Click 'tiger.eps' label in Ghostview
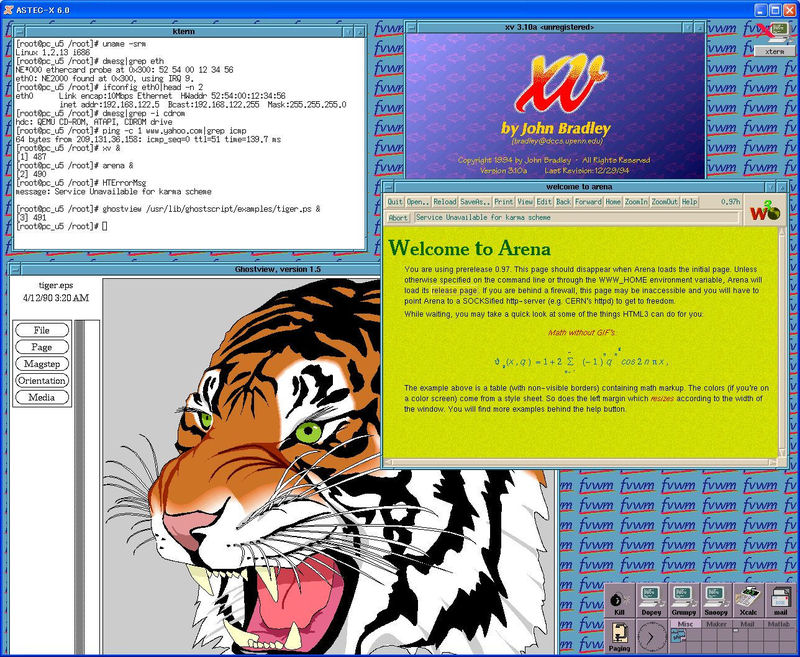 (x=56, y=286)
